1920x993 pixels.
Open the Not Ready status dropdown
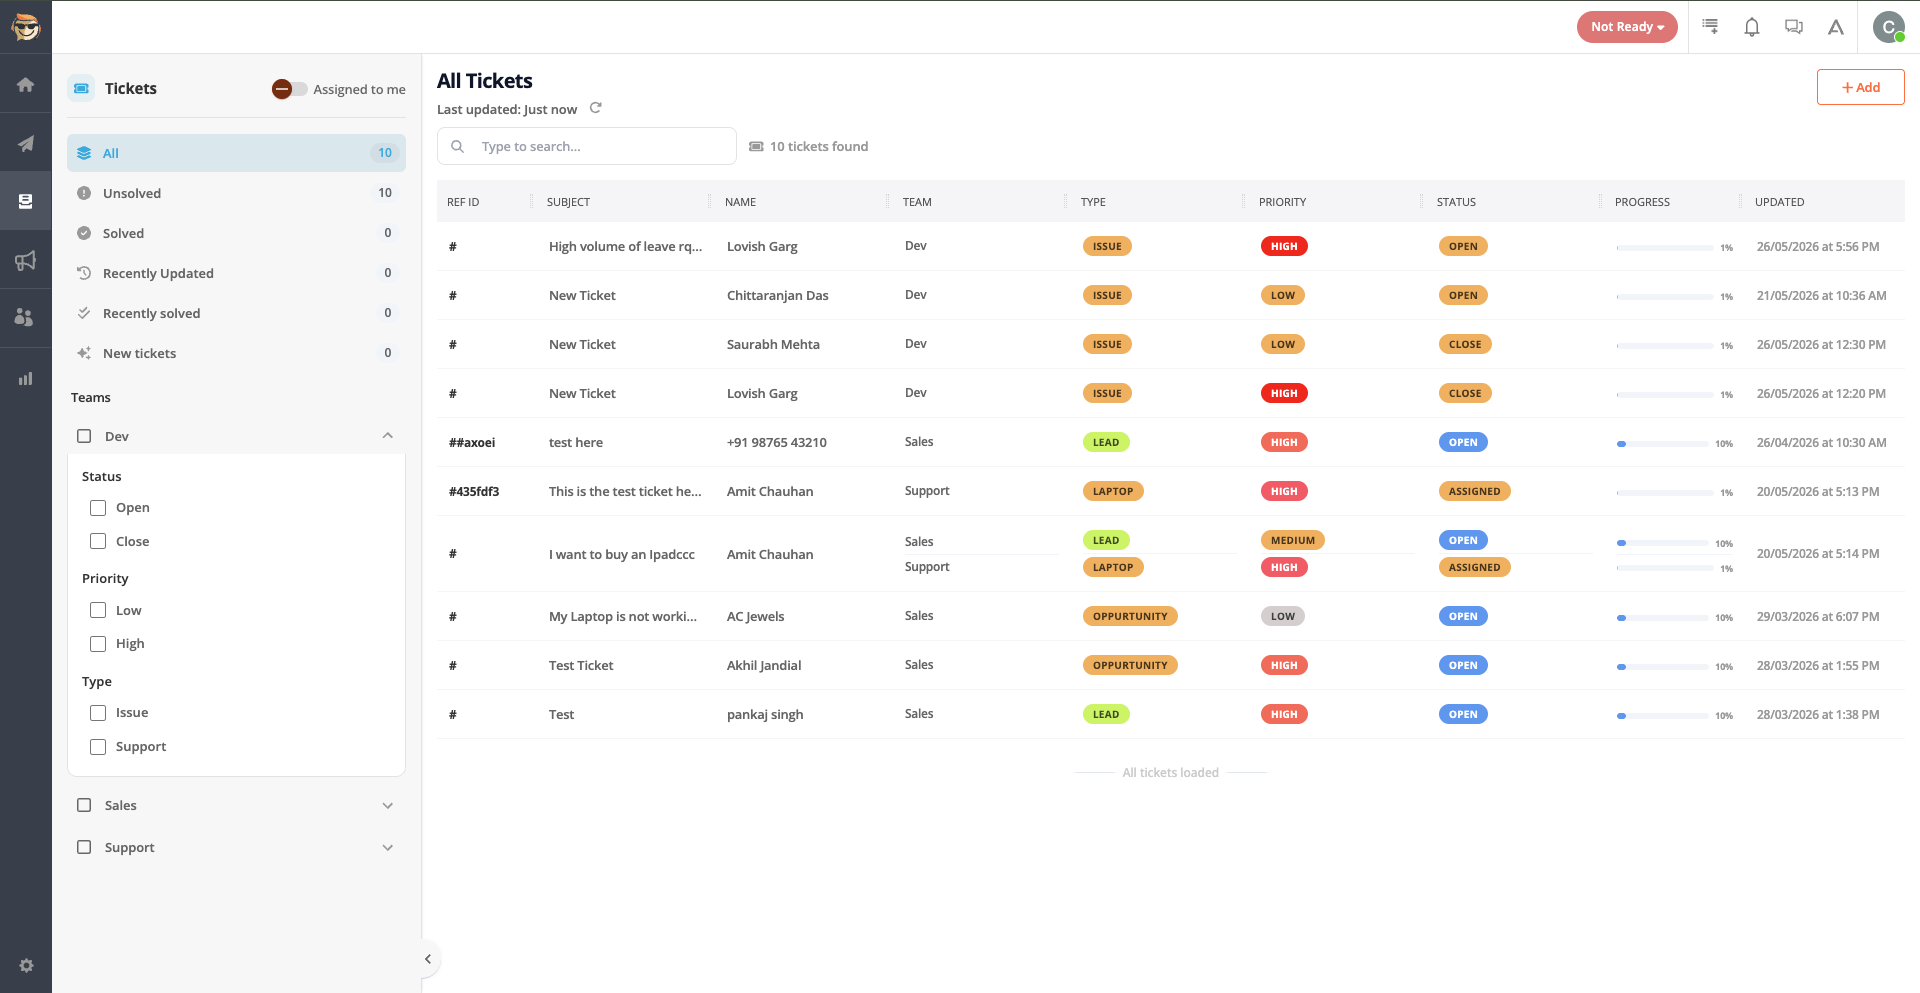[x=1627, y=27]
